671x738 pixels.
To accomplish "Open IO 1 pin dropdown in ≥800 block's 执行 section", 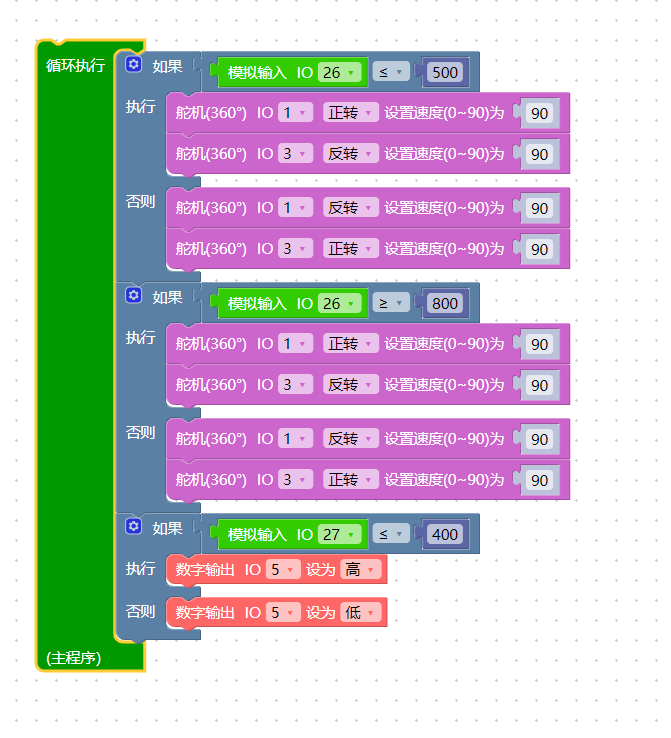I will [x=296, y=344].
